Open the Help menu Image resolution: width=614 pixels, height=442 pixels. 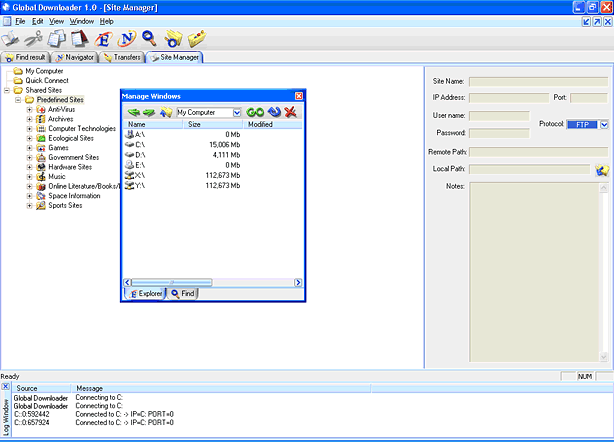point(107,21)
